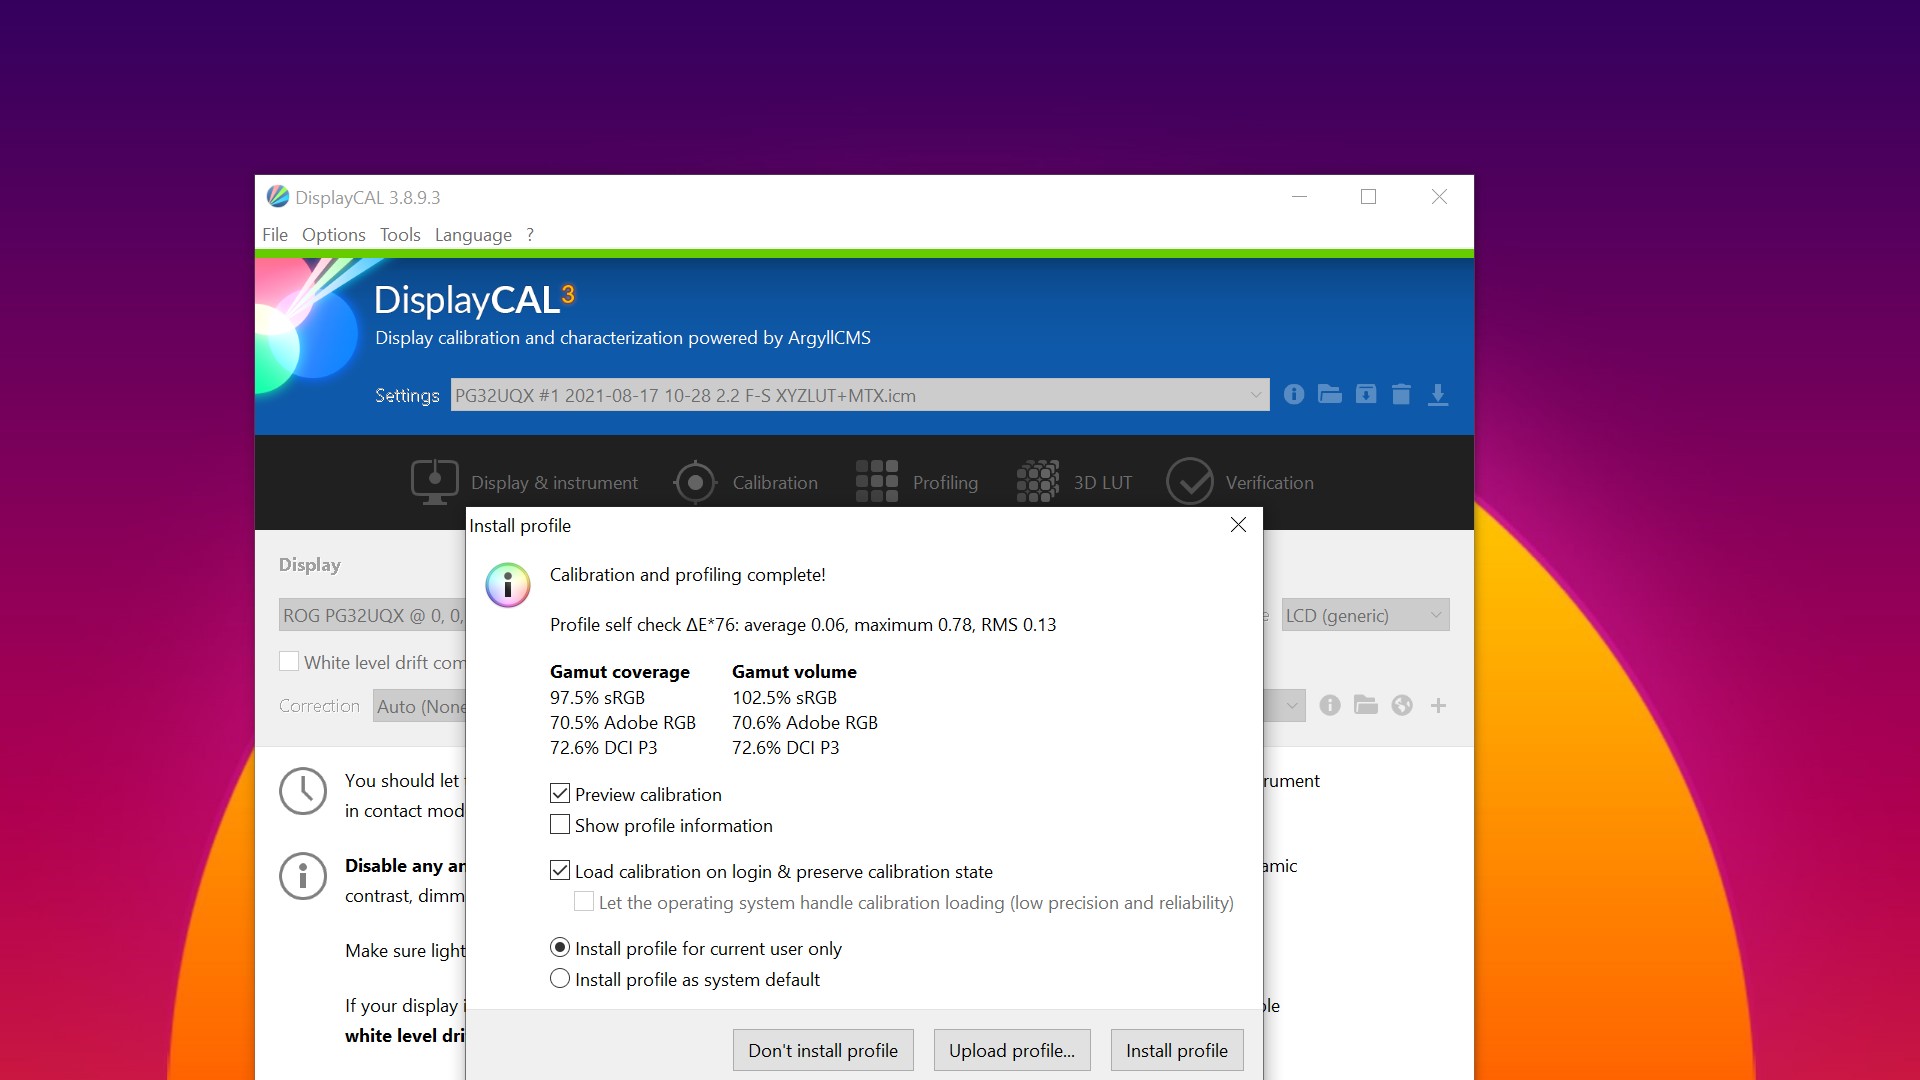
Task: Click the profile info icon beside Settings
Action: coord(1293,395)
